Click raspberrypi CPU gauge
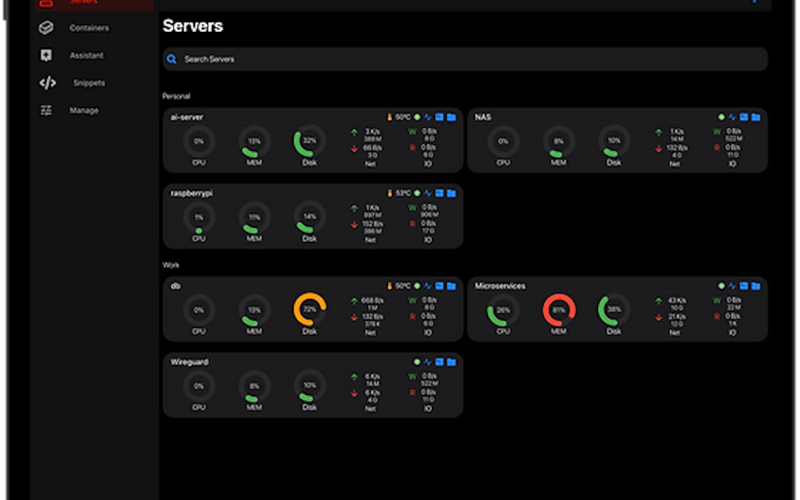Screen dimensions: 800x500 (199, 217)
